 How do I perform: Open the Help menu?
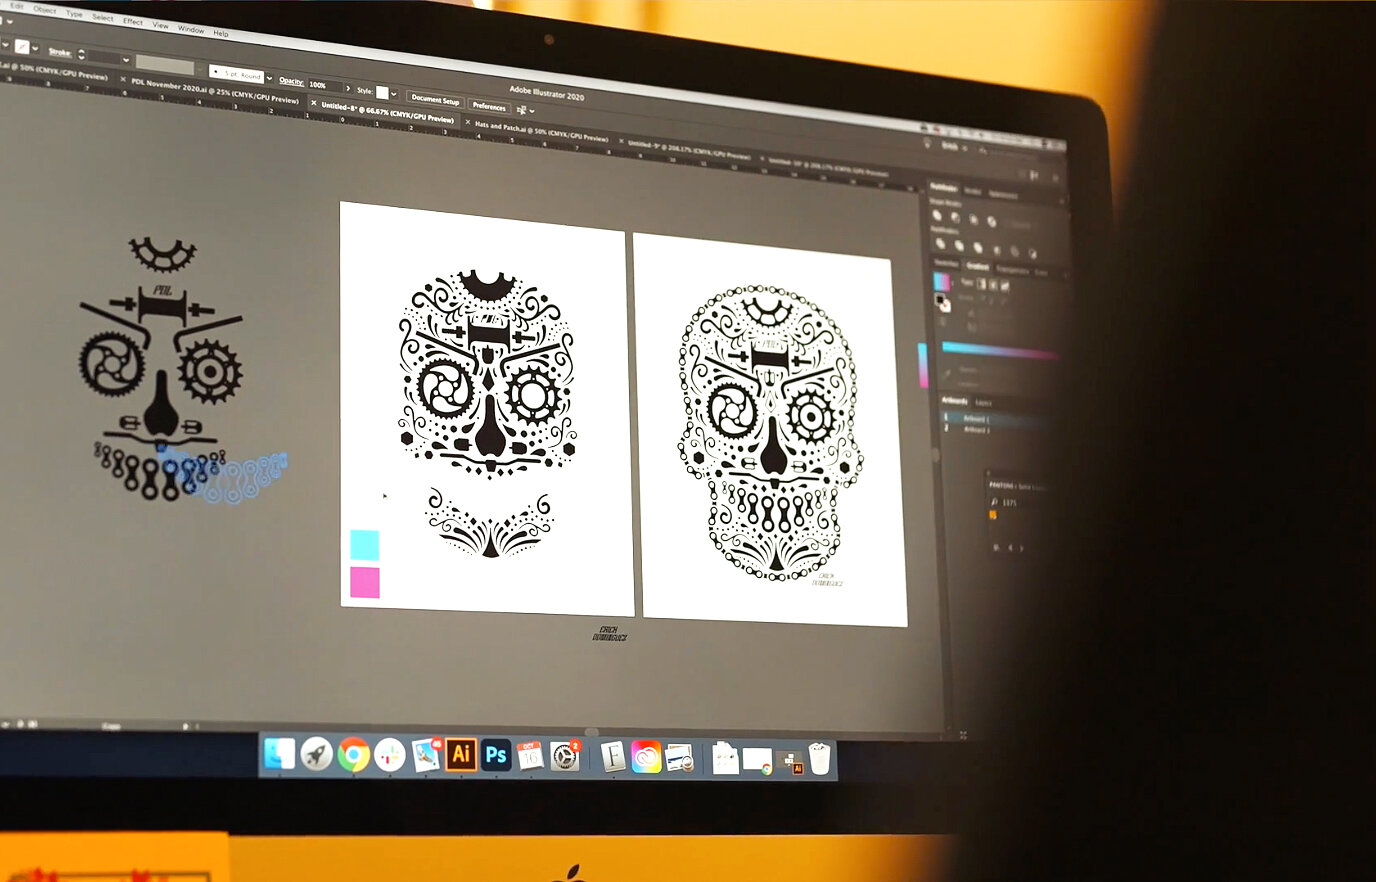[x=221, y=34]
